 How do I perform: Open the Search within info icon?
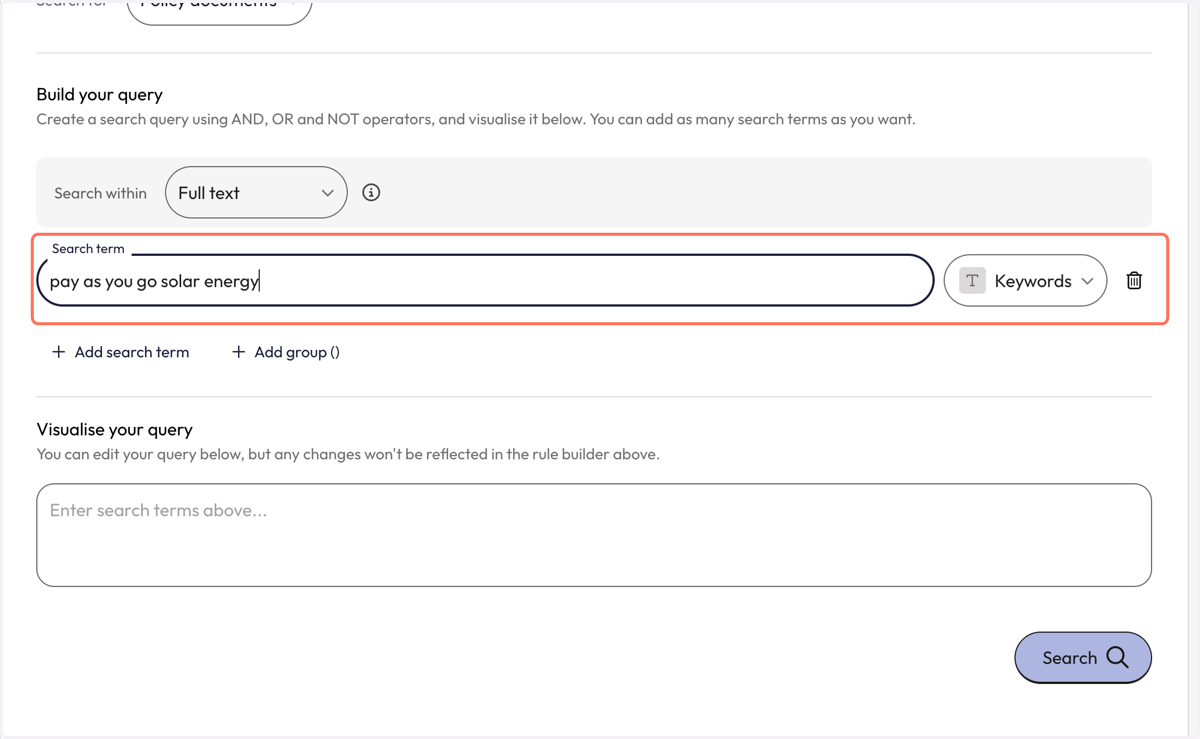371,193
